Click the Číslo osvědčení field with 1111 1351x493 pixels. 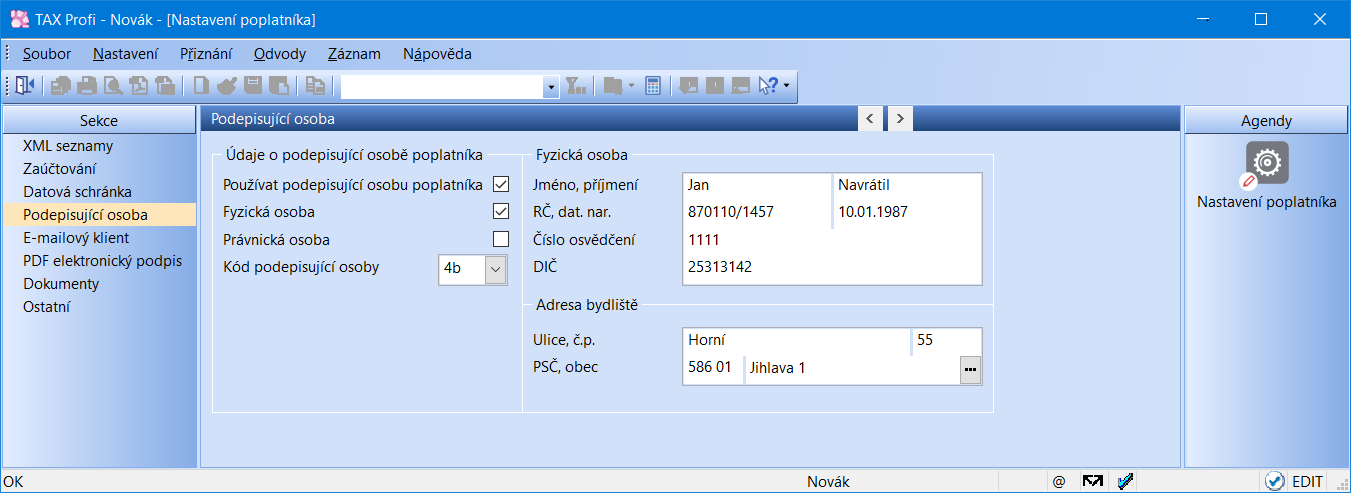pos(830,240)
